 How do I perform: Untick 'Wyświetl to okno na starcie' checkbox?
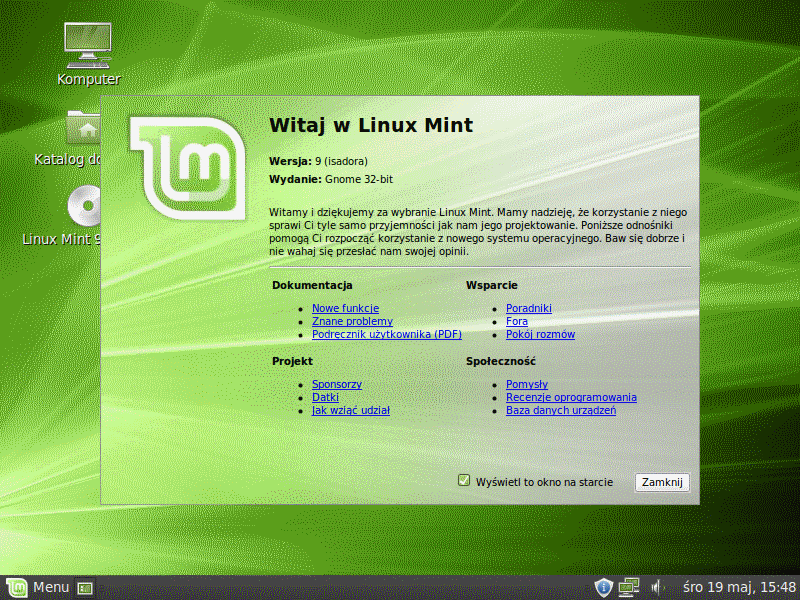[x=464, y=481]
